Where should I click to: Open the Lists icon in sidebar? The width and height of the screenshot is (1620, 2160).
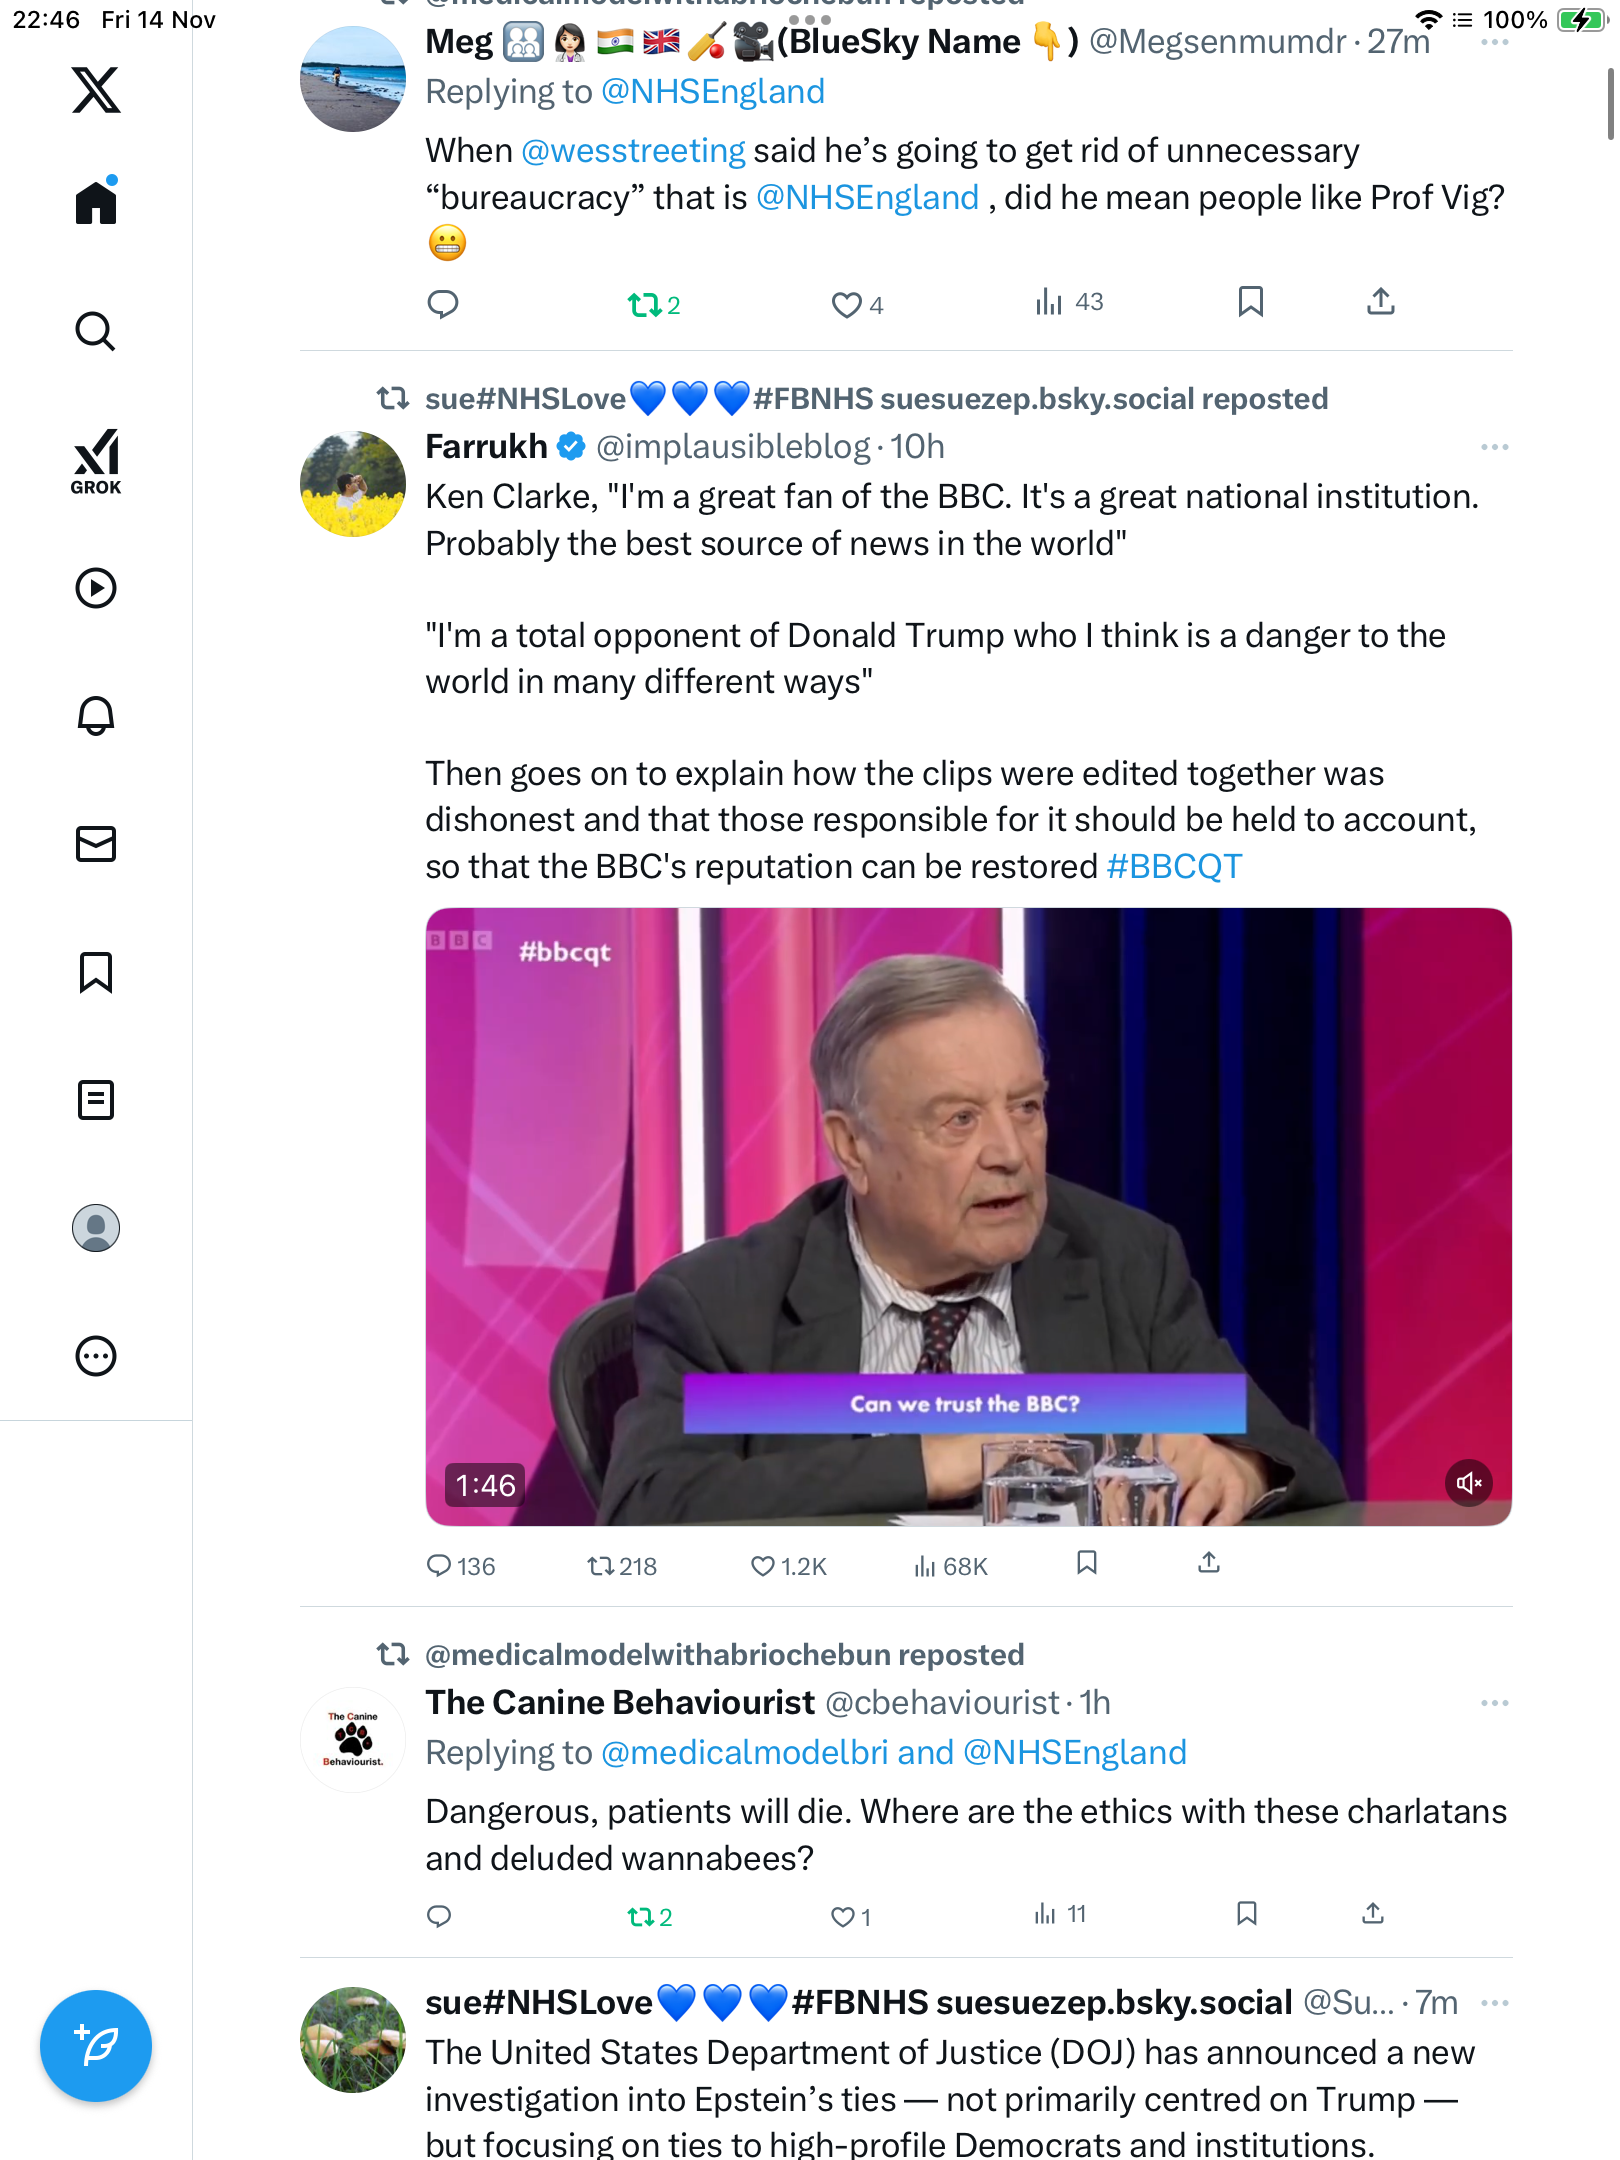pos(96,1100)
